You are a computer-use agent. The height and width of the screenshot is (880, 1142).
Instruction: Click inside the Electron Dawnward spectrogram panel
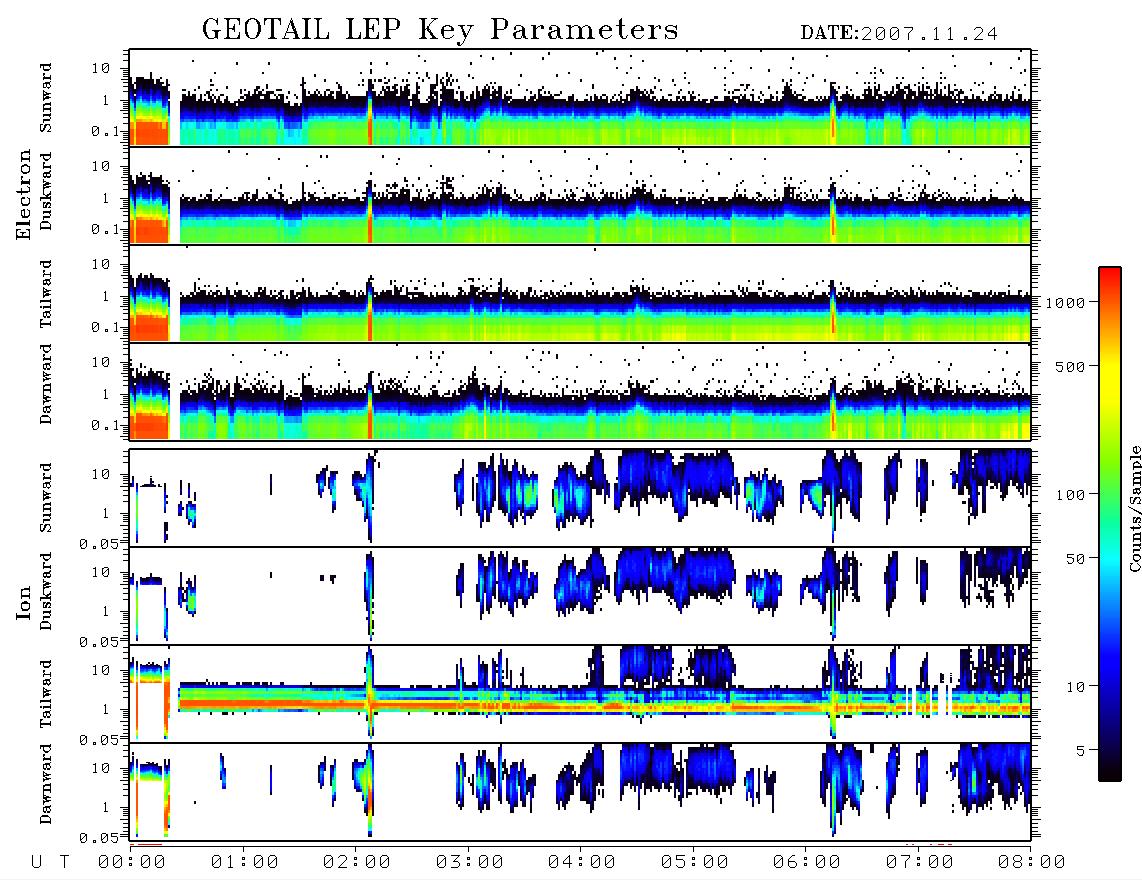[580, 391]
